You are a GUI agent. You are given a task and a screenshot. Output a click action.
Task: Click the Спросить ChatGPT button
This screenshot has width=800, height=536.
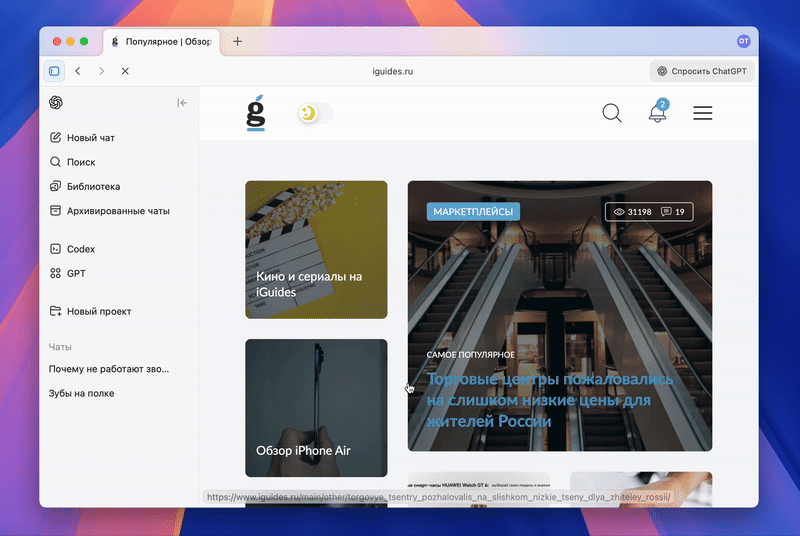(702, 71)
